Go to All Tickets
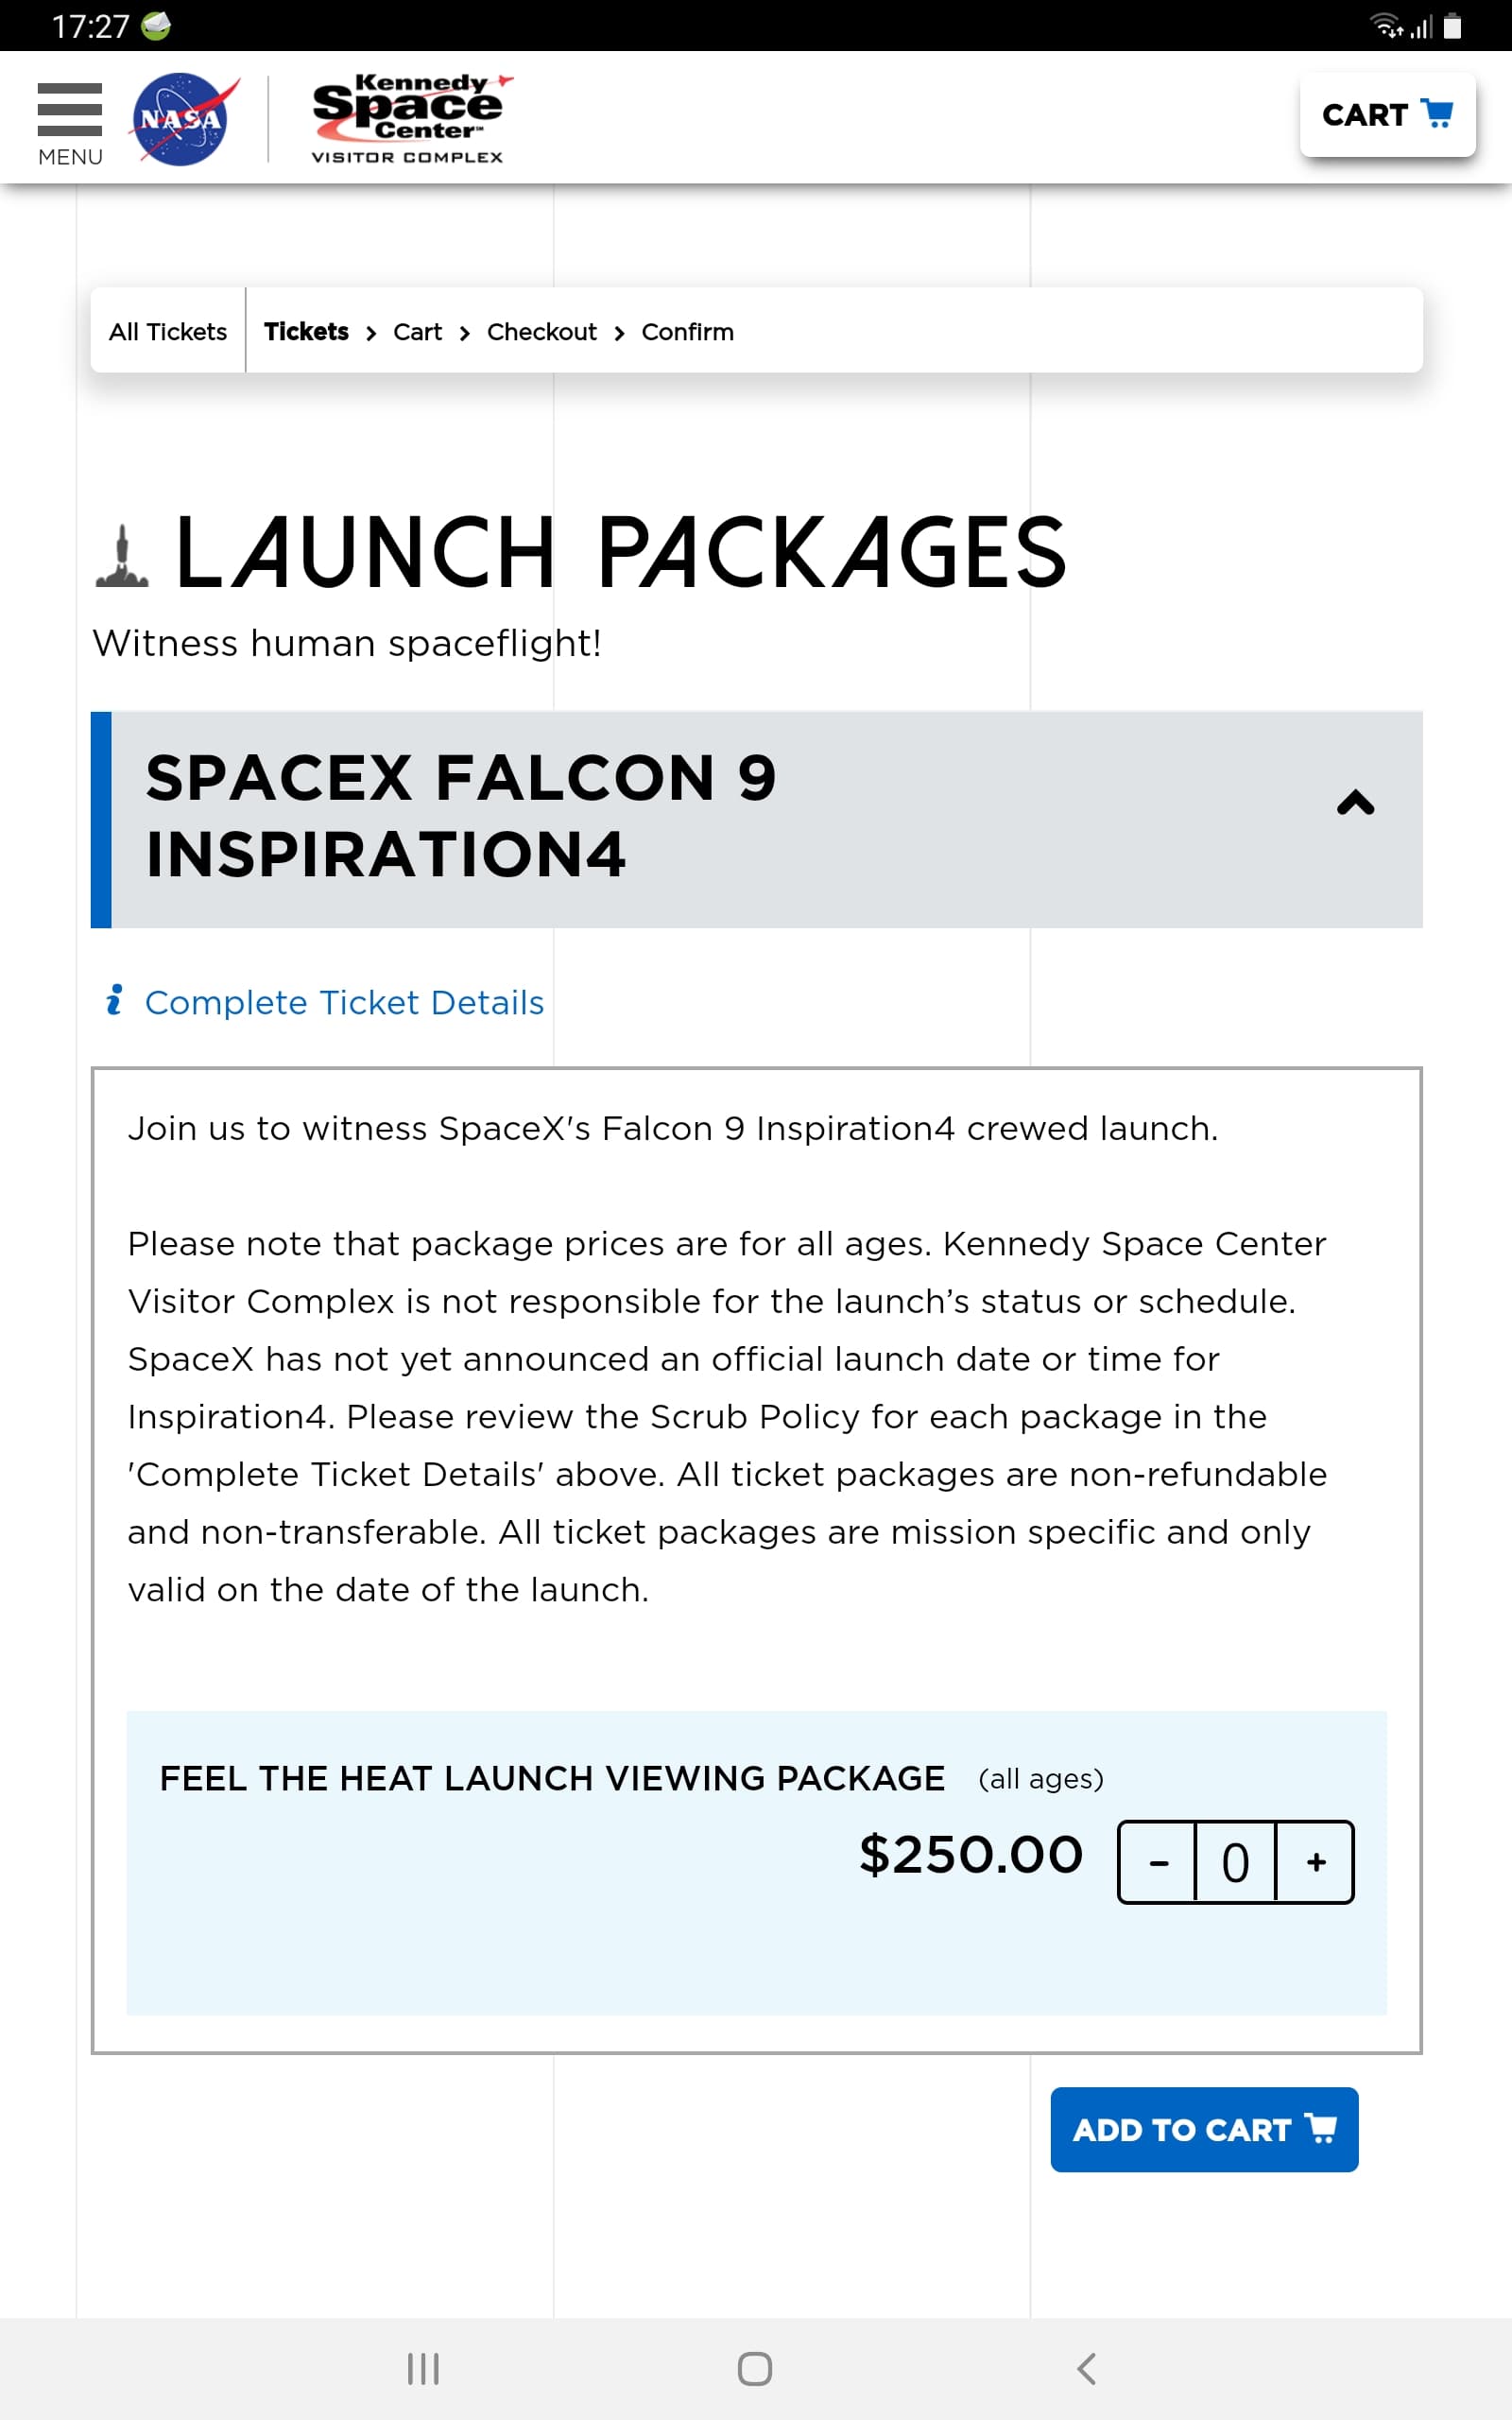The height and width of the screenshot is (2420, 1512). (x=168, y=331)
